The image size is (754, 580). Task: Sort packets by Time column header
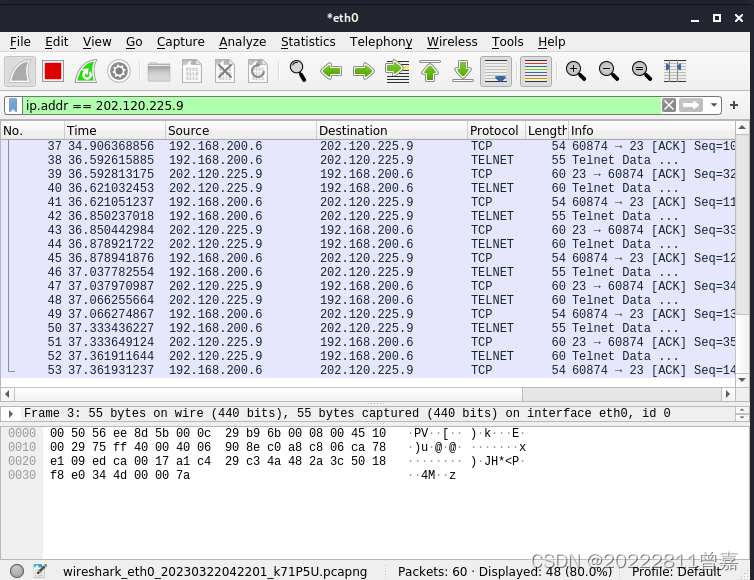(x=115, y=130)
